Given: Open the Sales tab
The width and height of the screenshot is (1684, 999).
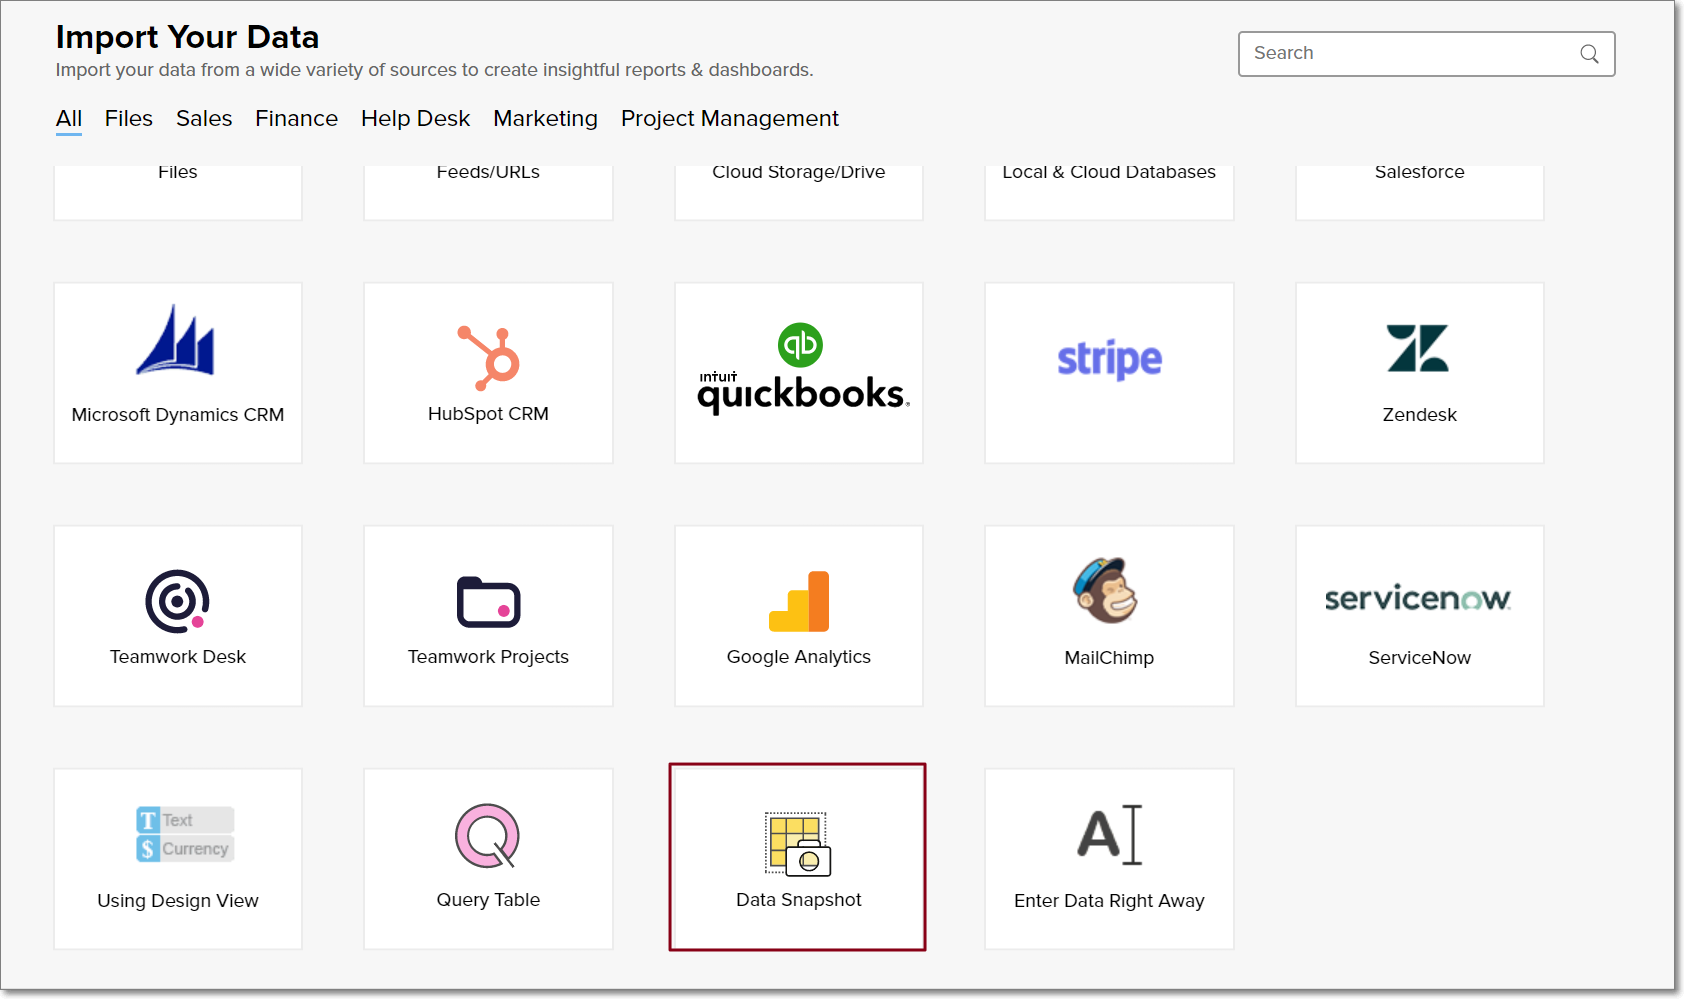Looking at the screenshot, I should click(x=204, y=118).
